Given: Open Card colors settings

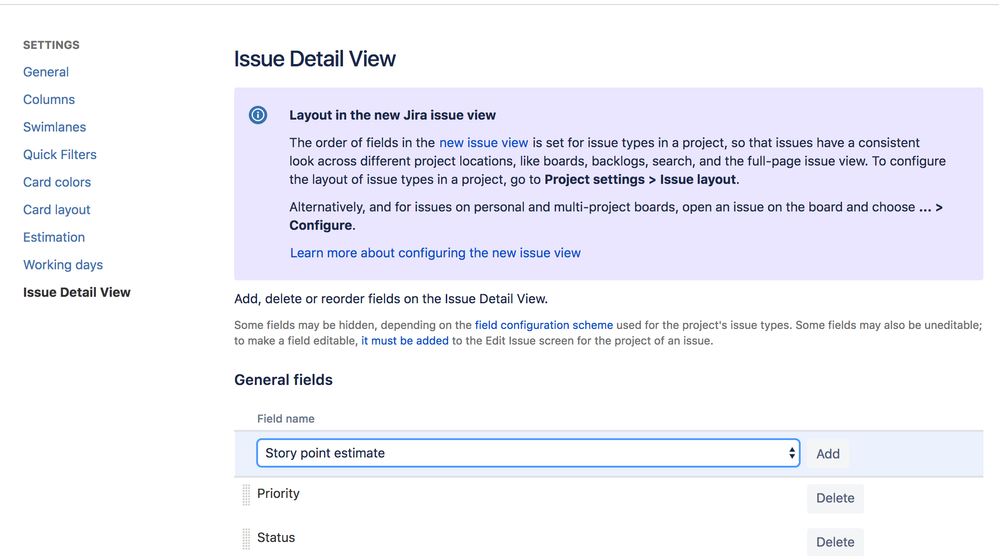Looking at the screenshot, I should [x=57, y=182].
